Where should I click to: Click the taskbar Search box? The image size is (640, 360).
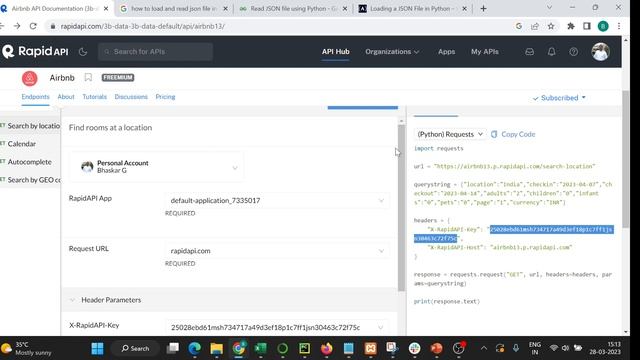point(135,349)
